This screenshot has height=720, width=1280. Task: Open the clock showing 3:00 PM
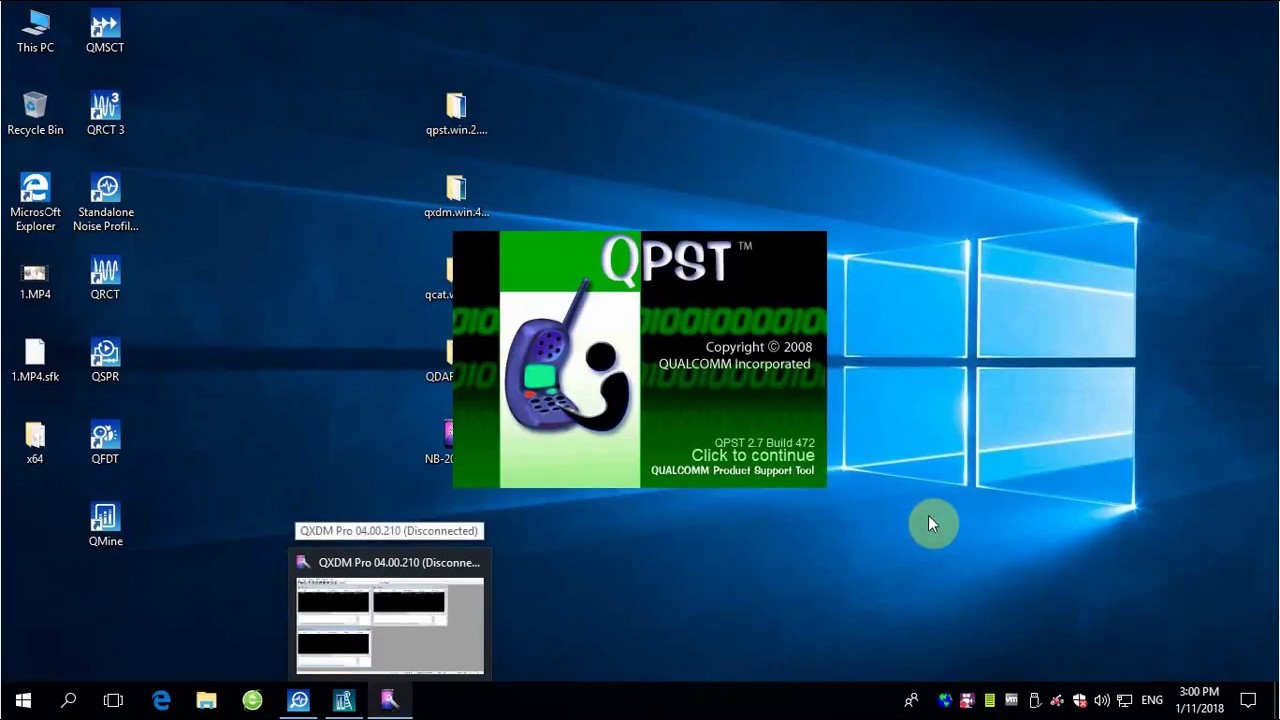[x=1199, y=700]
